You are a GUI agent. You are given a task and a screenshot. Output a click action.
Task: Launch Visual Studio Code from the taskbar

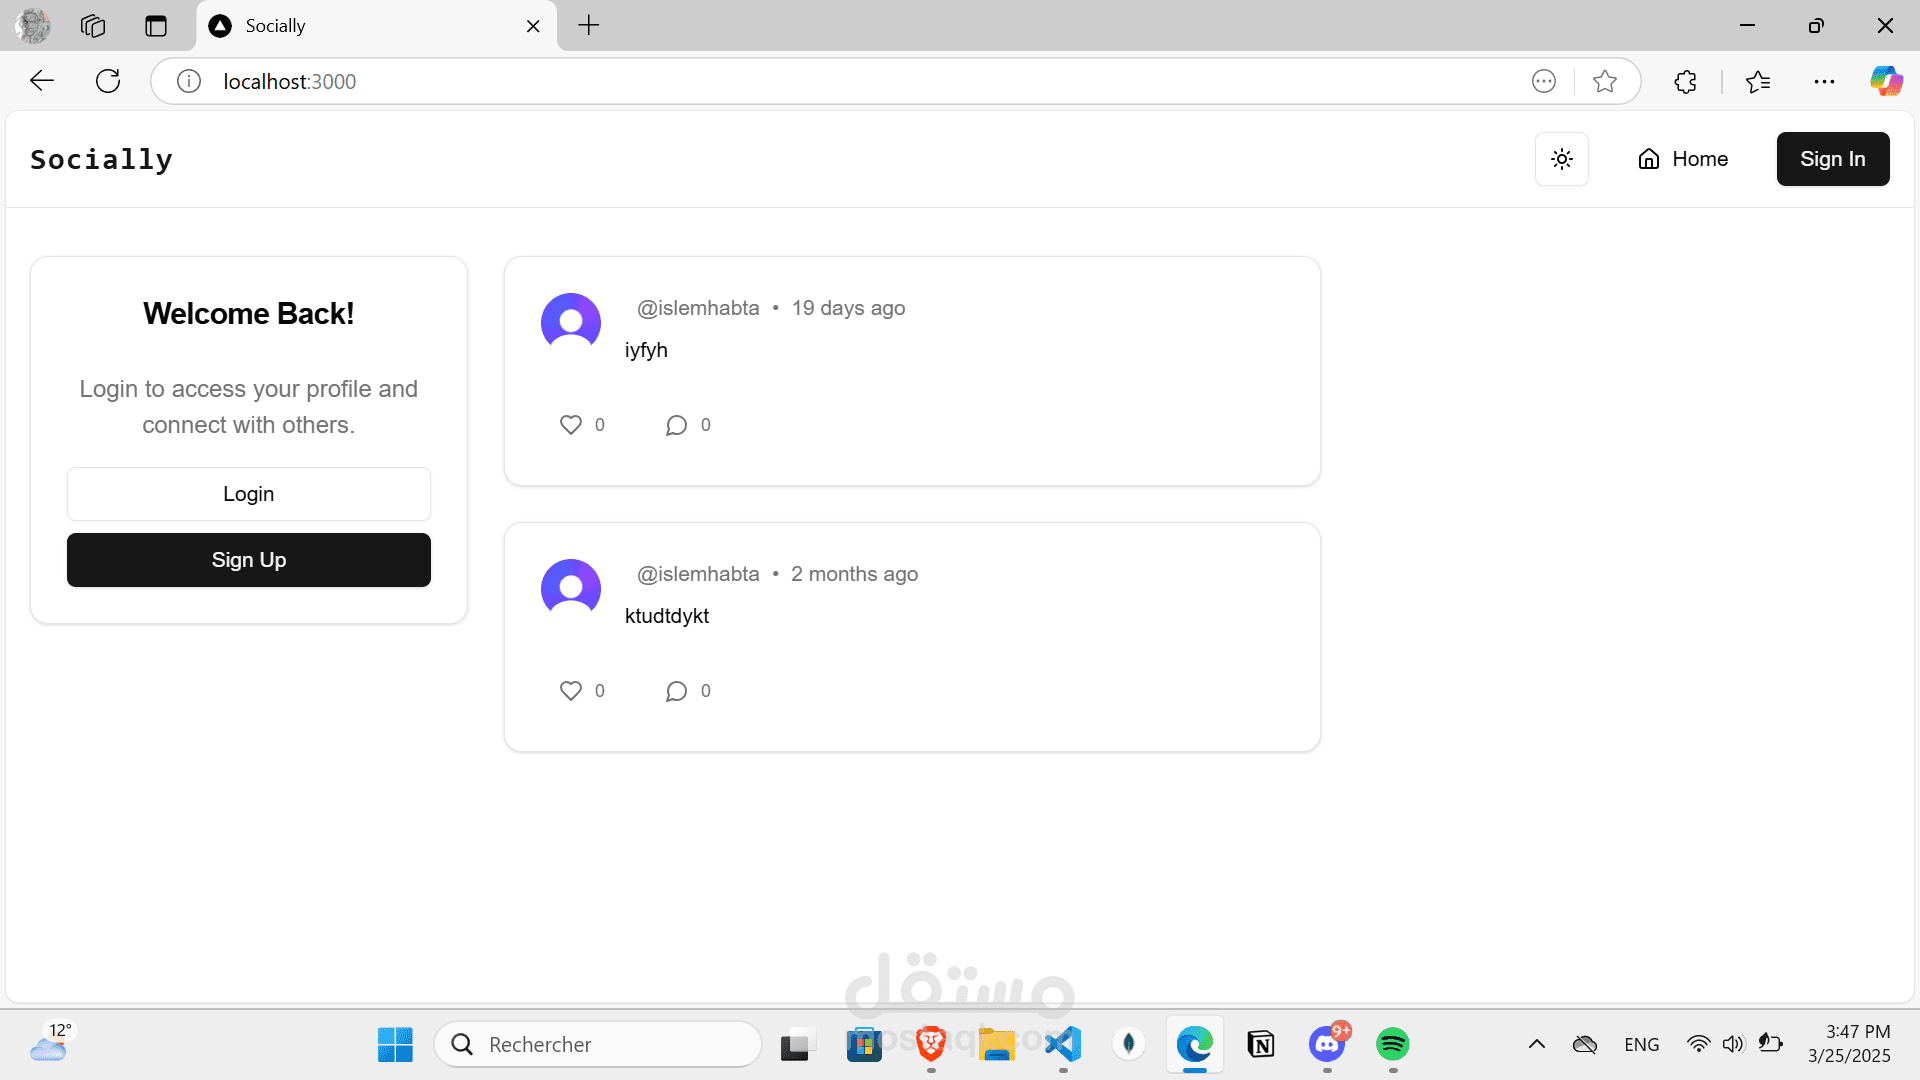1062,1043
